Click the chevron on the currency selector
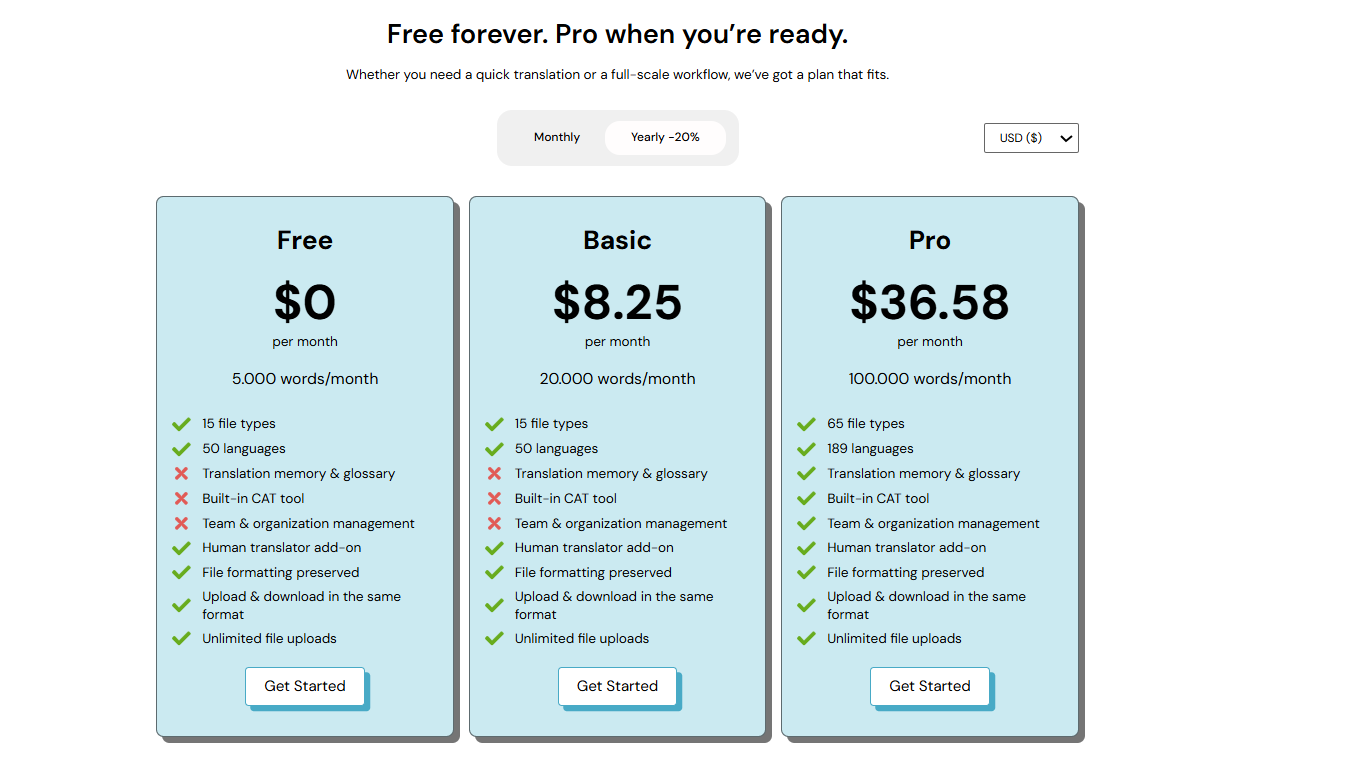 [x=1065, y=137]
